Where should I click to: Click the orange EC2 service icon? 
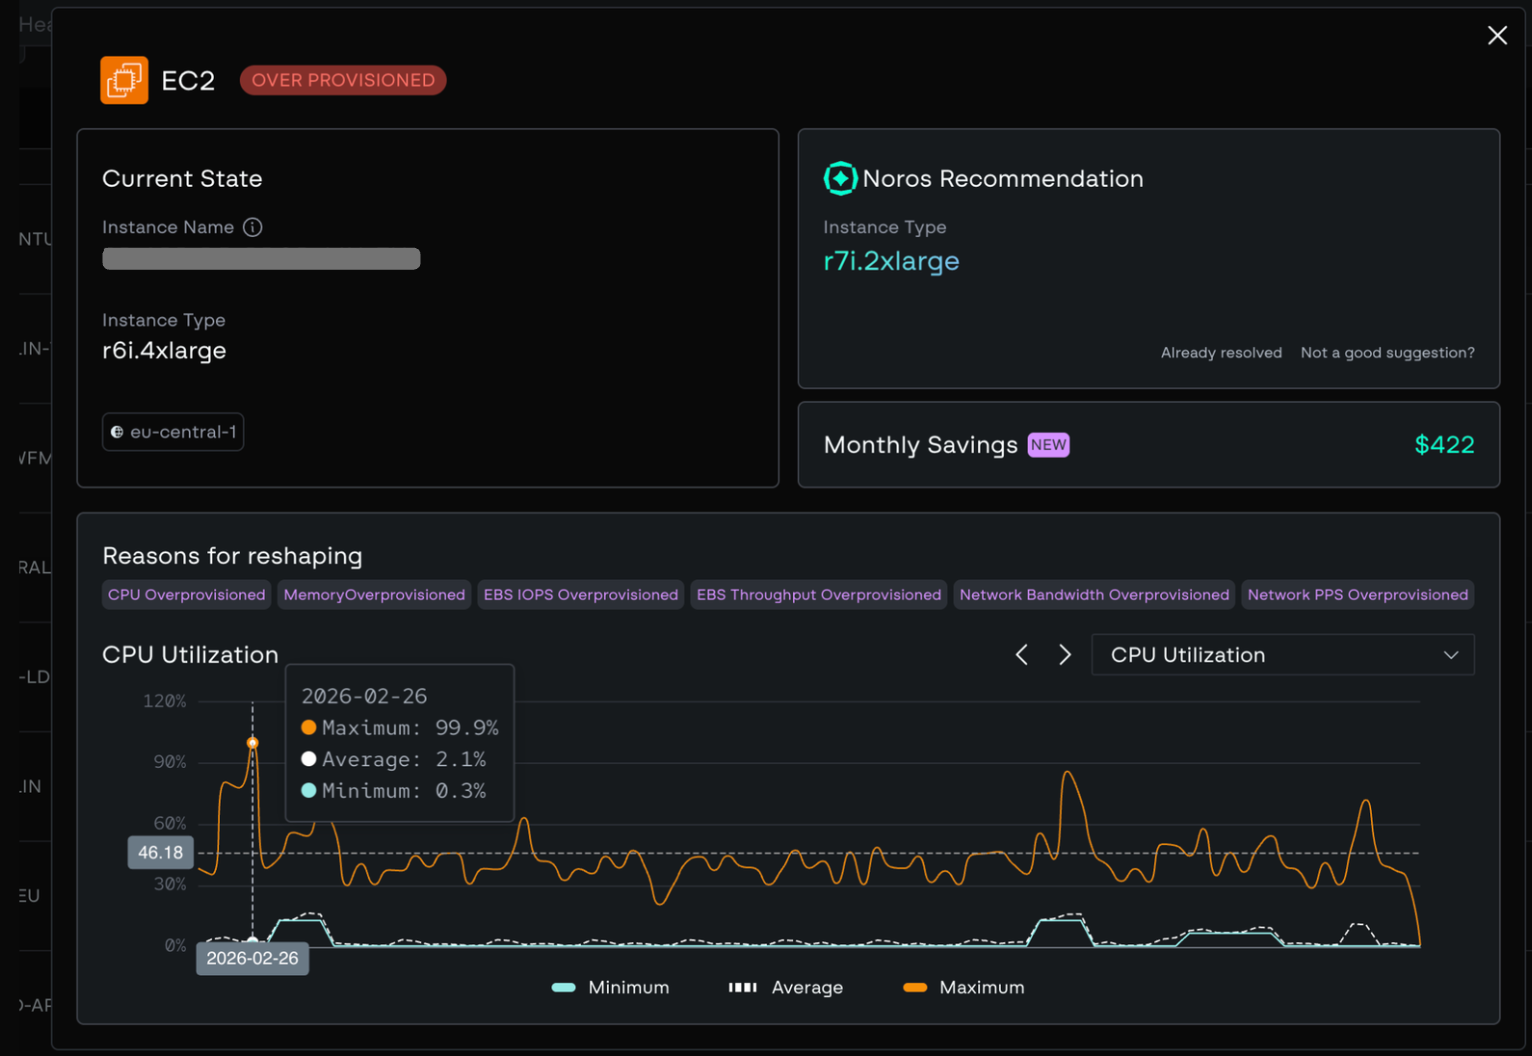[124, 80]
